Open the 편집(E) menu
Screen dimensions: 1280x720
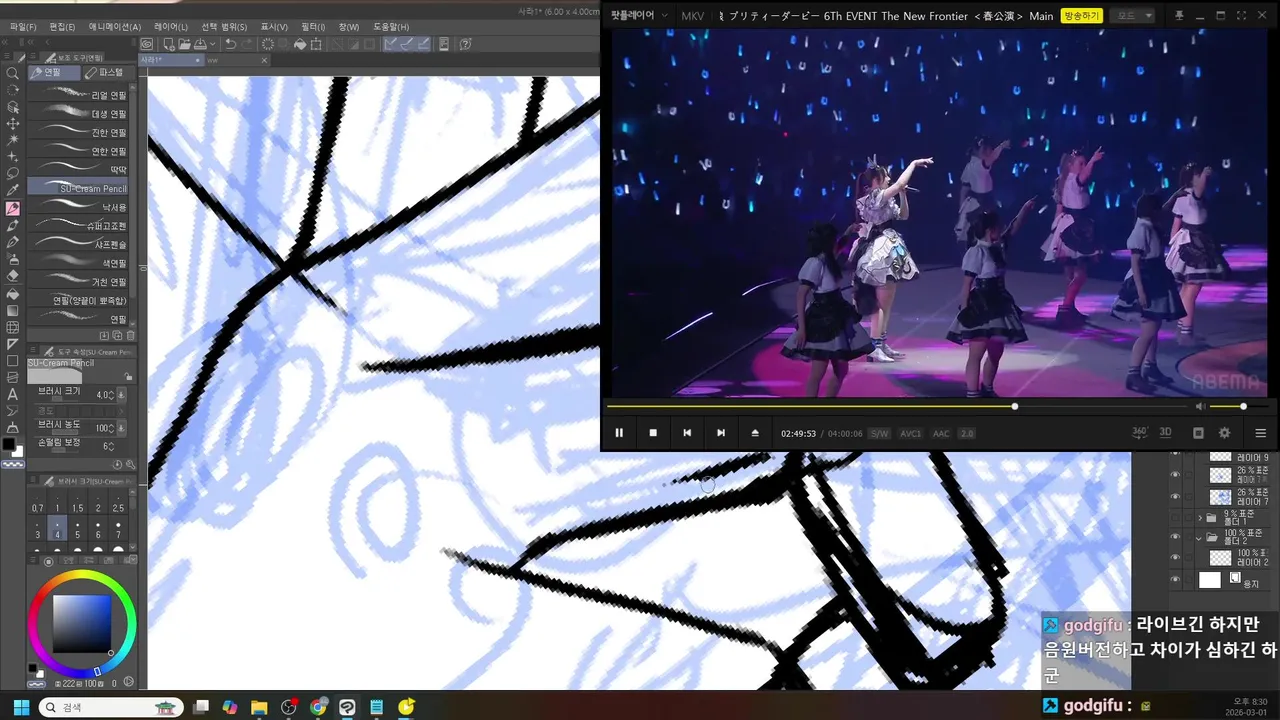tap(62, 27)
